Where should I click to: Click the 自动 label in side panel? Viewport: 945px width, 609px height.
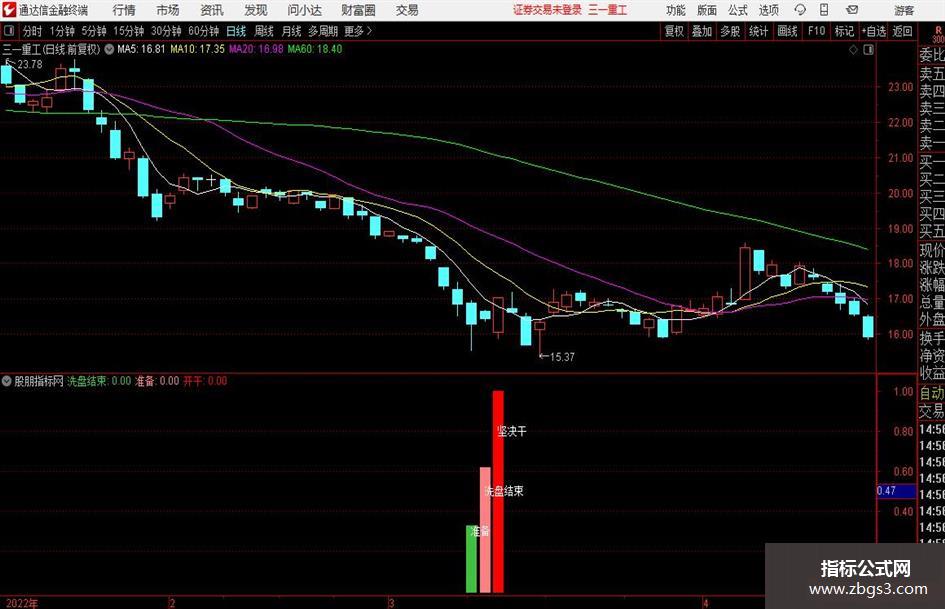tap(932, 393)
